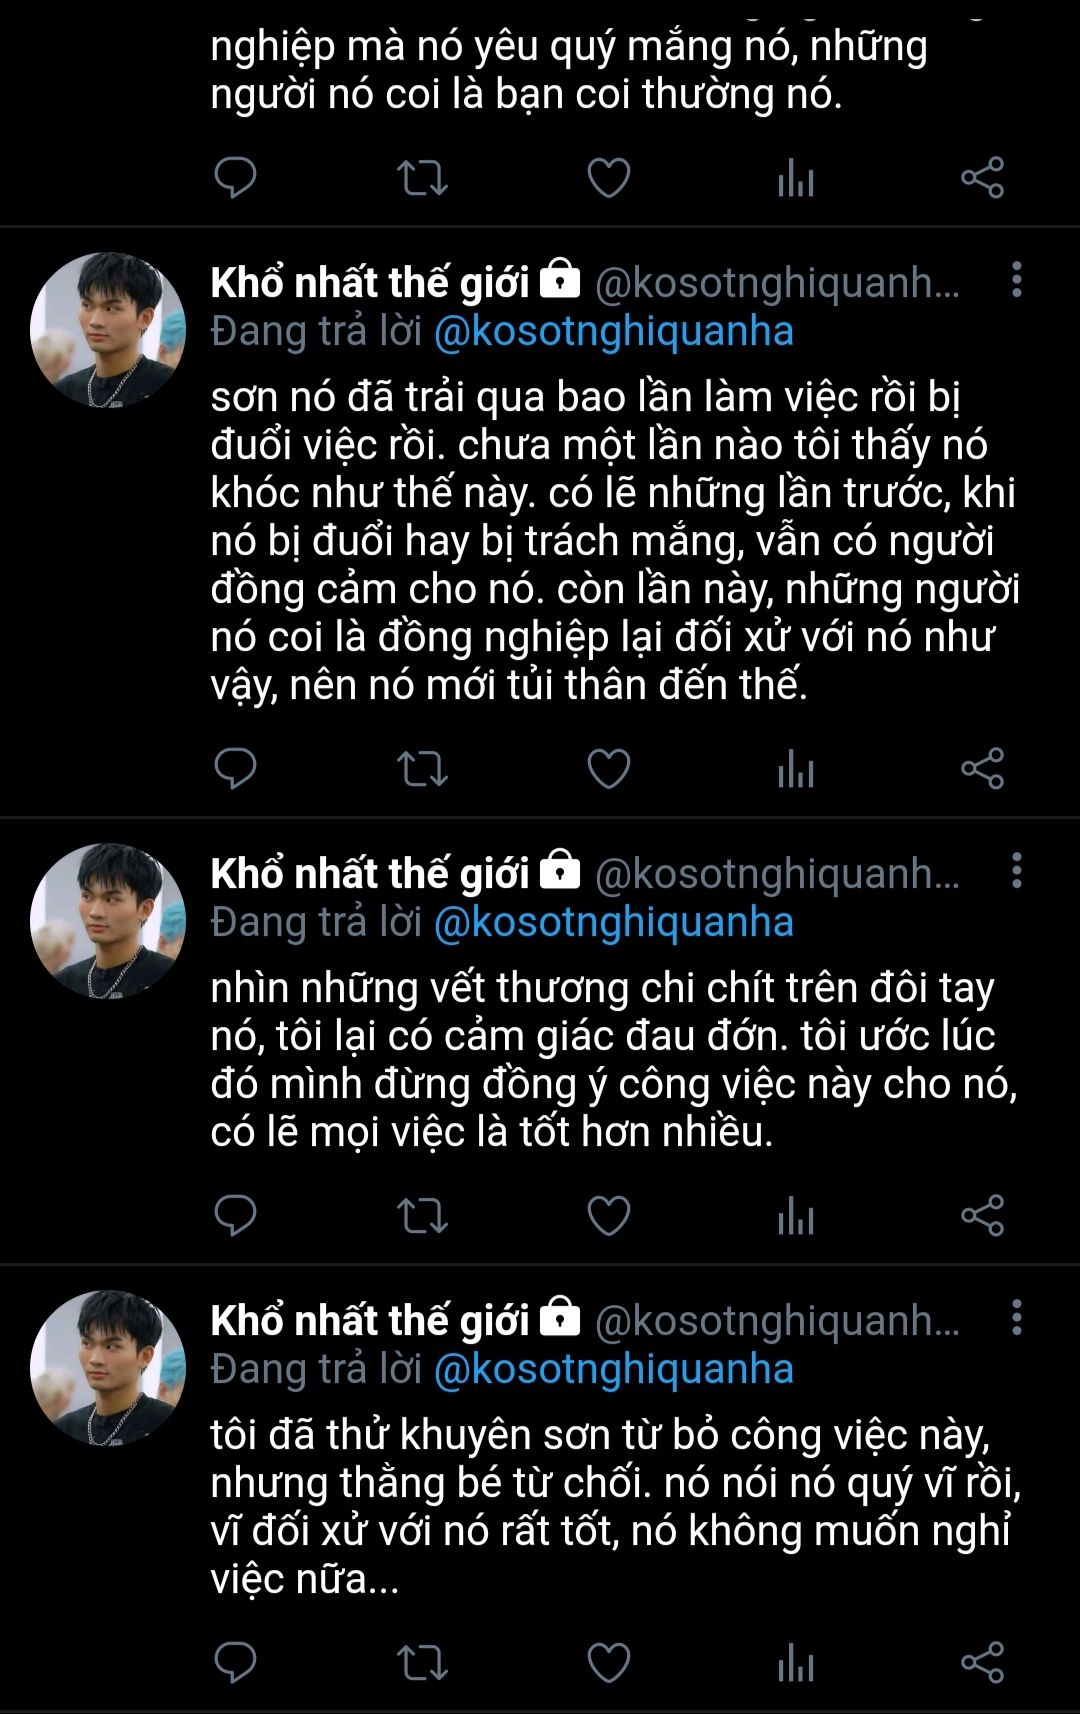Open the profile picture on the "sơn nó đã trải qua" tweet
The height and width of the screenshot is (1714, 1080).
click(x=108, y=330)
